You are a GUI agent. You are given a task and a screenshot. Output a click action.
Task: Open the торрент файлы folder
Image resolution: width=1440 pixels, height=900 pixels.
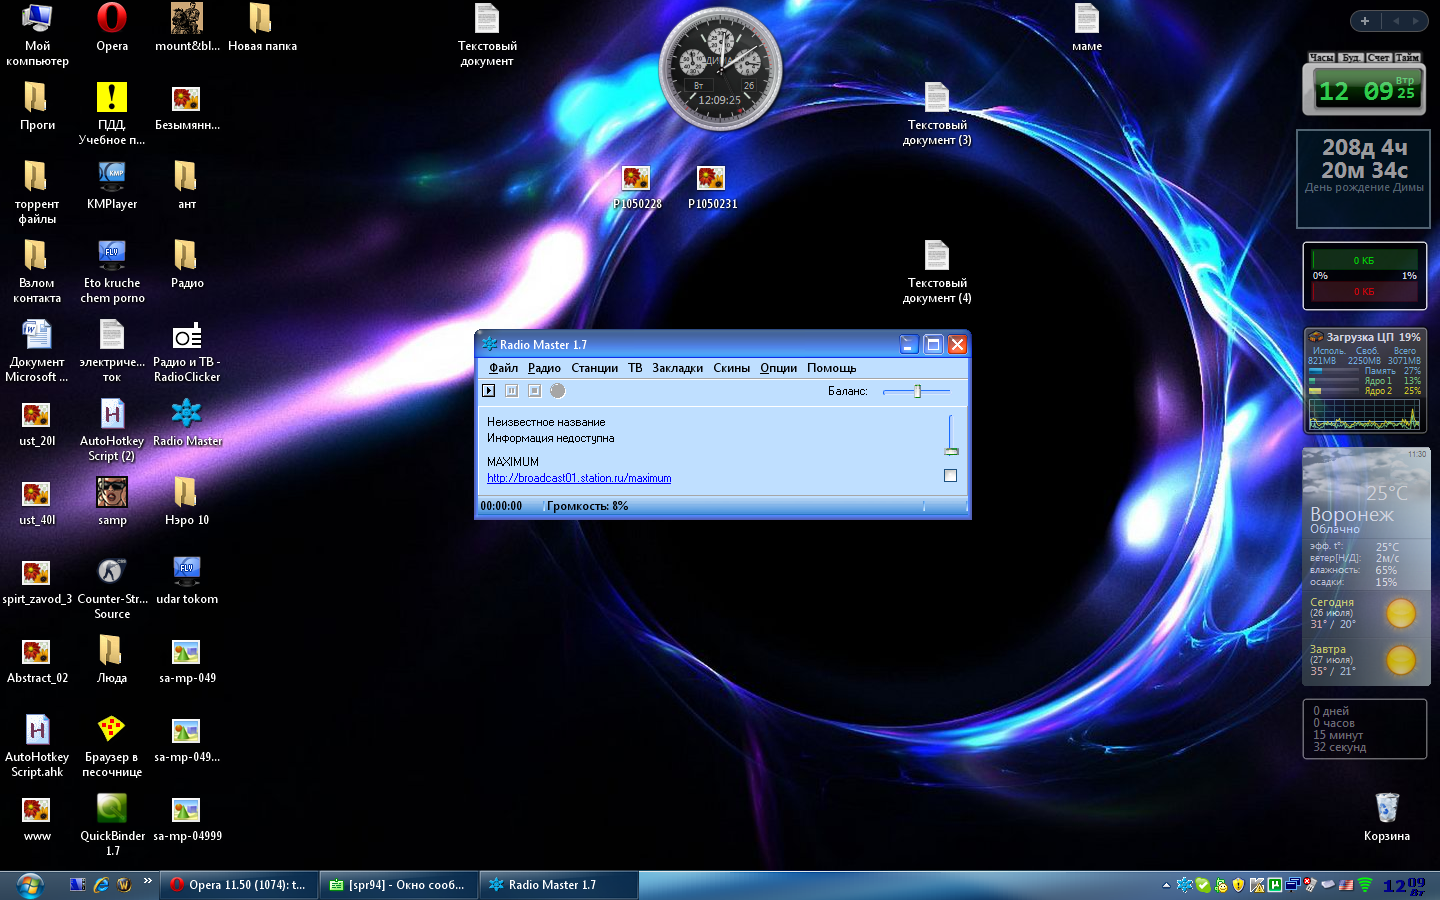37,194
